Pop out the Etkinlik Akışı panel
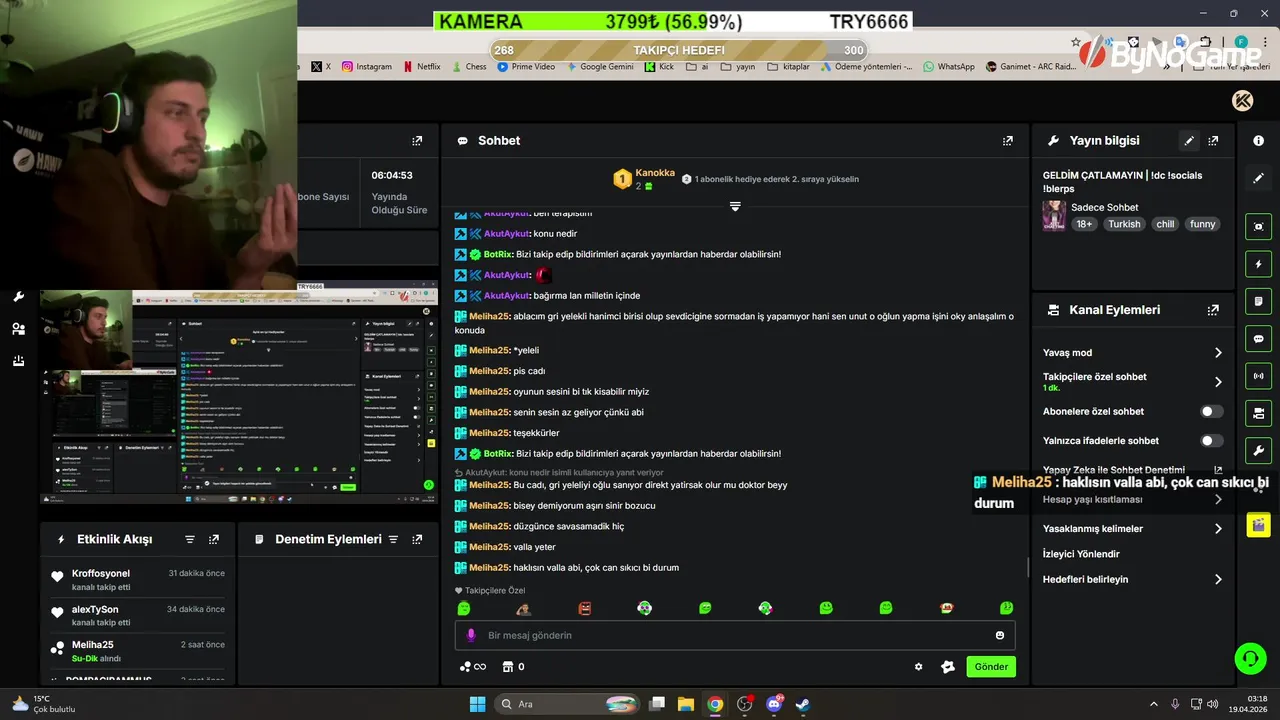Screen dimensions: 1280x720 coord(214,539)
